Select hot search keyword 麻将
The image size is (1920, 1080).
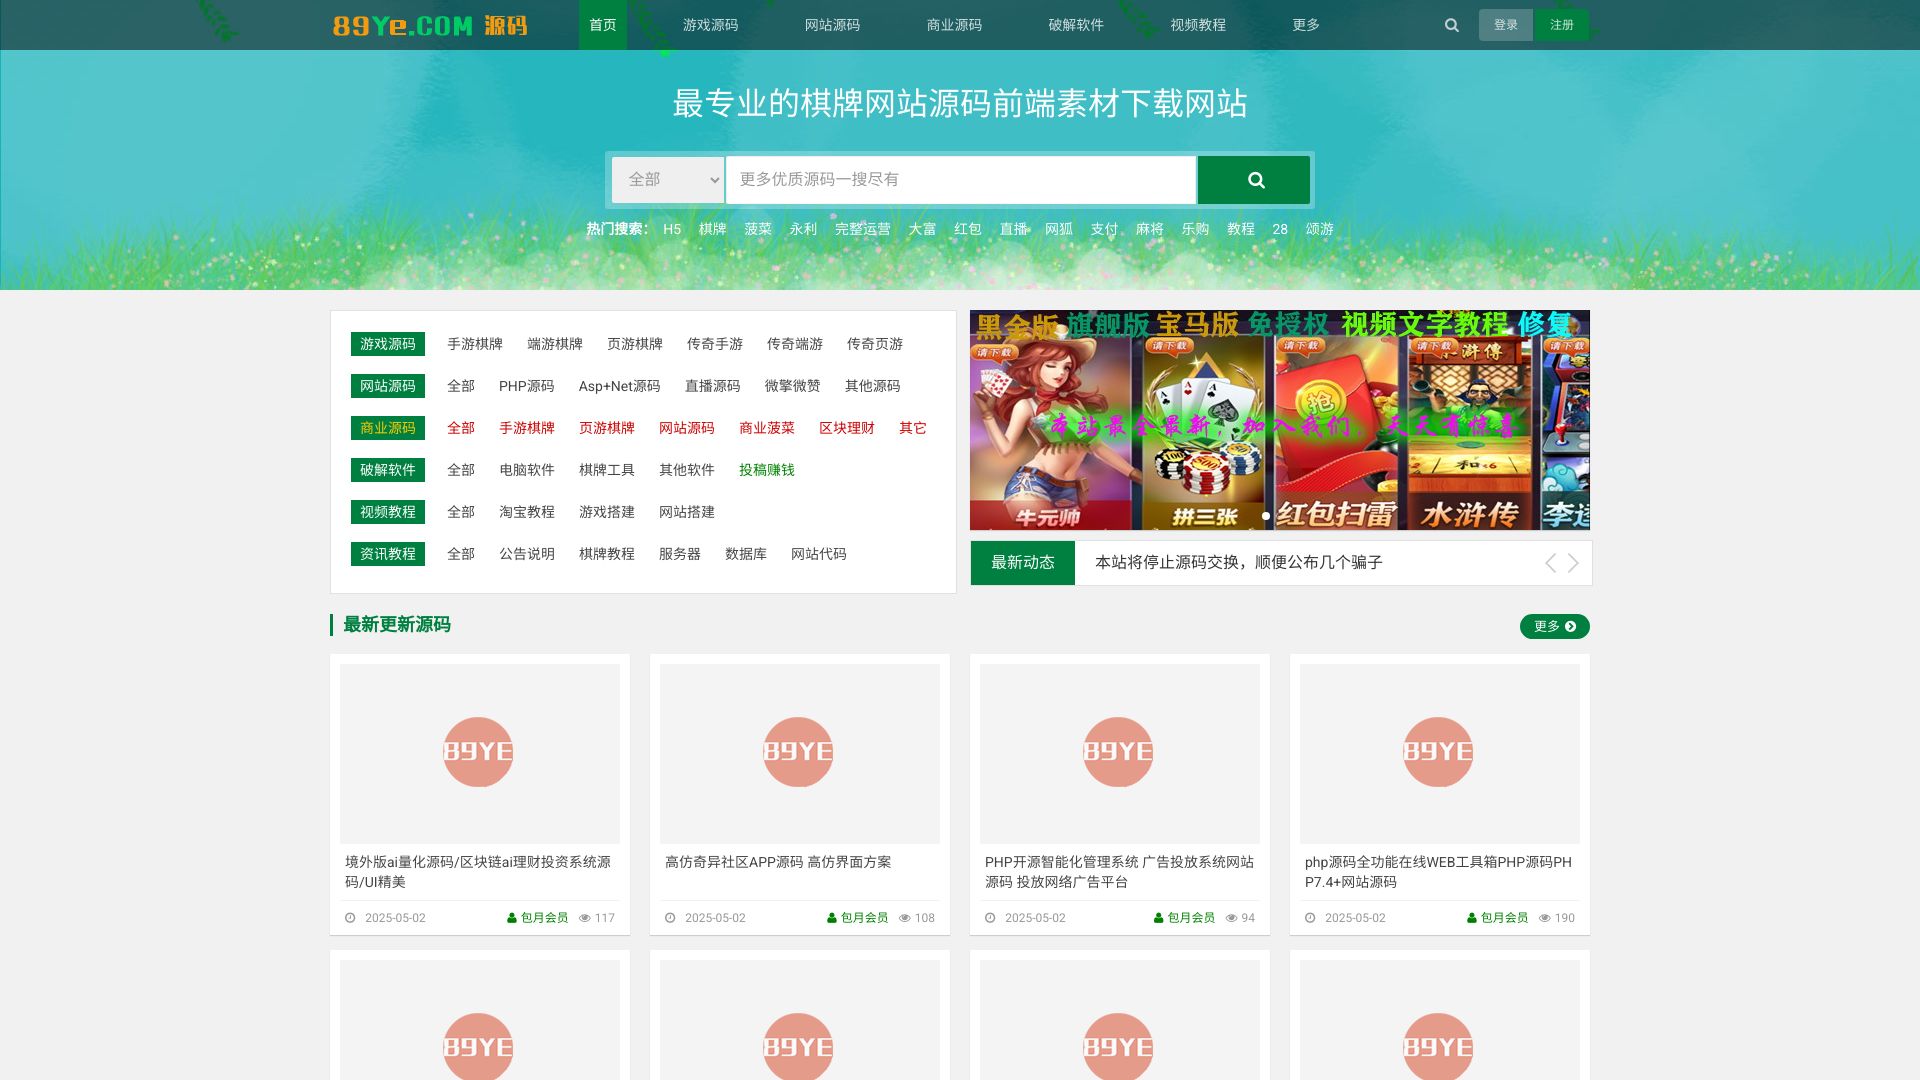coord(1150,229)
